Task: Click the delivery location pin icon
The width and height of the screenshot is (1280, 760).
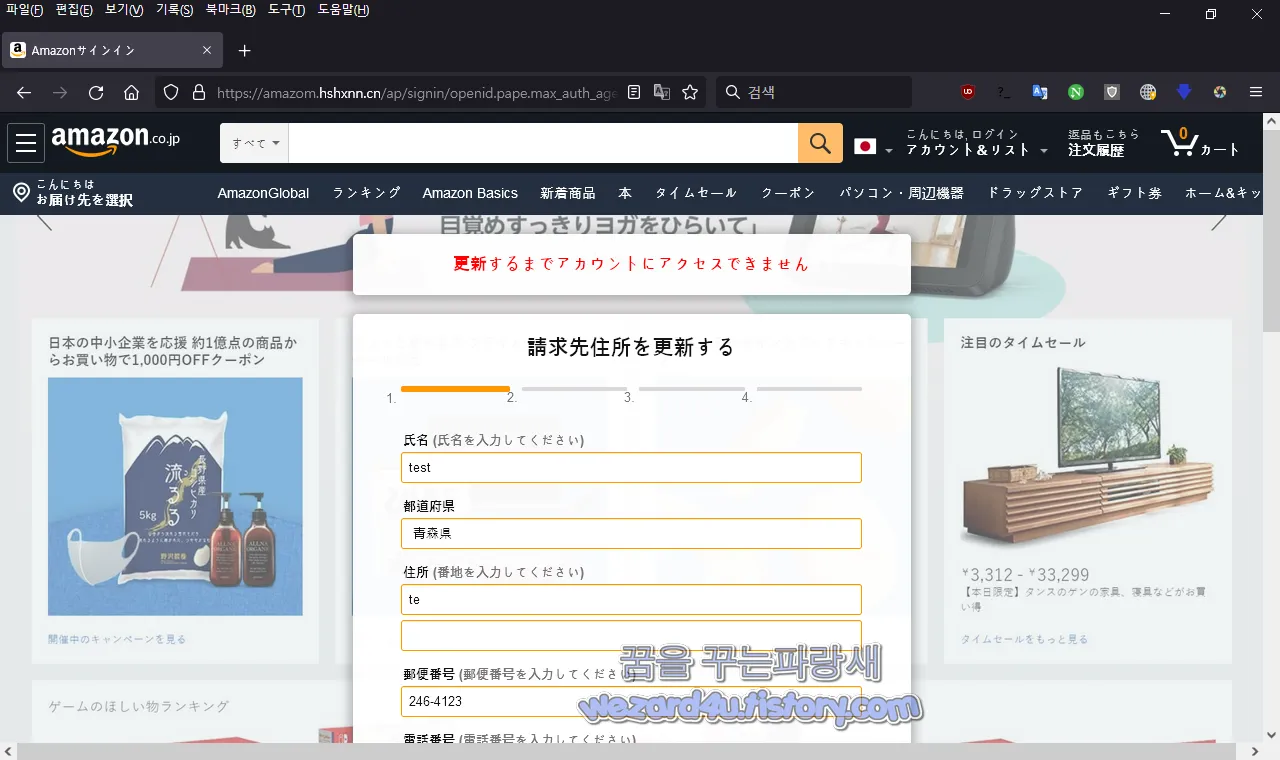Action: 21,192
